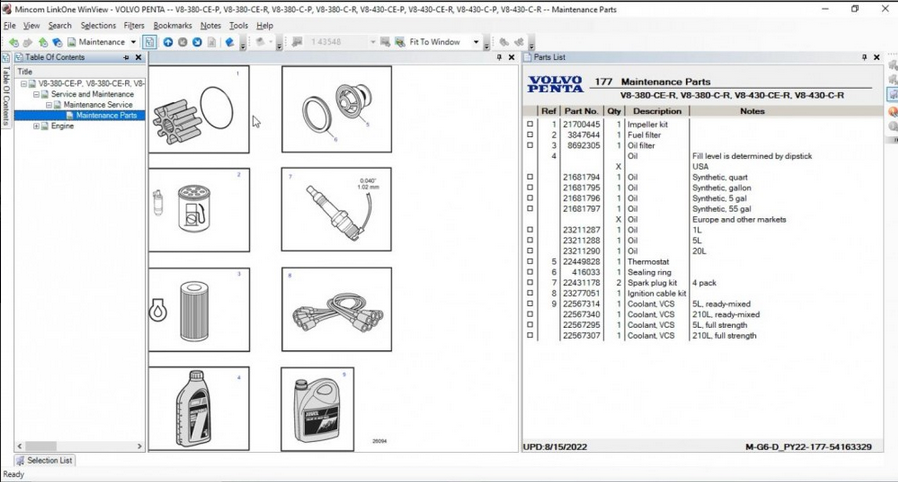Viewport: 898px width, 482px height.
Task: Click the Notes column header
Action: tap(752, 111)
